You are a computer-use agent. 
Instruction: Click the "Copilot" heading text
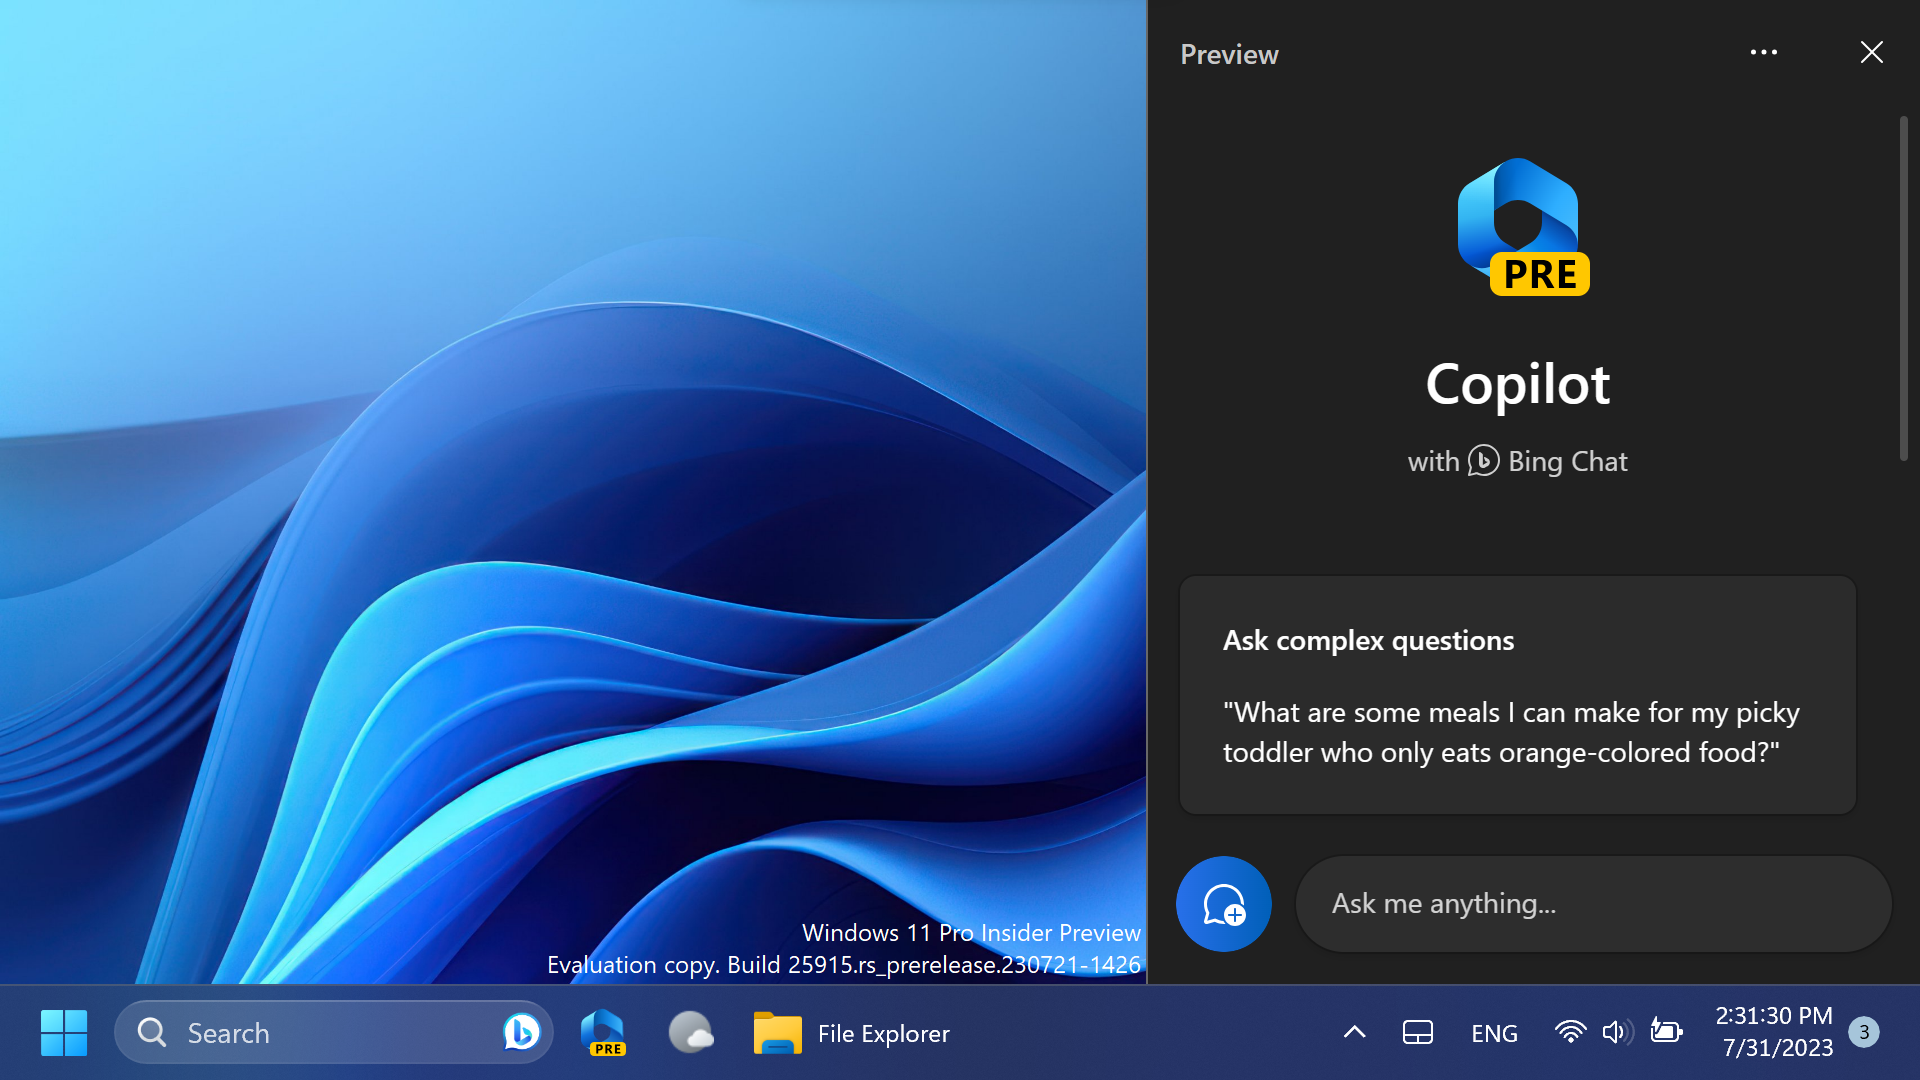[1518, 385]
